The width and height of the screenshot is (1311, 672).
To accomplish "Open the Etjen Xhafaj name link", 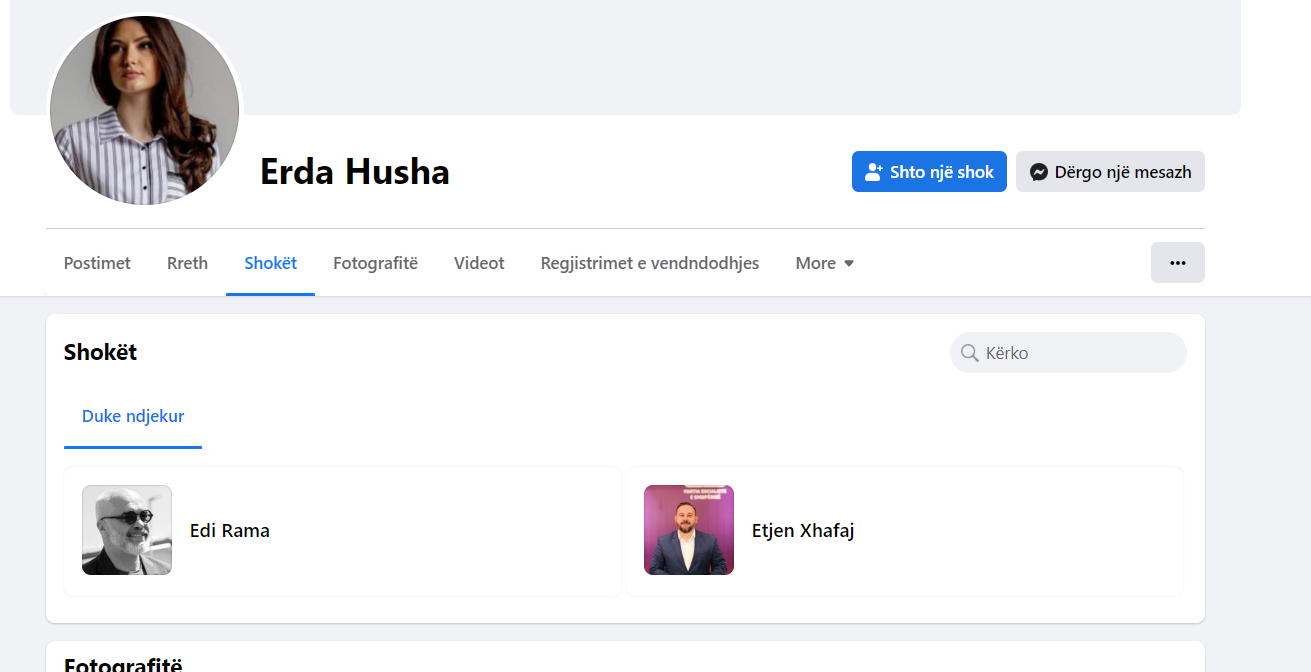I will (802, 531).
